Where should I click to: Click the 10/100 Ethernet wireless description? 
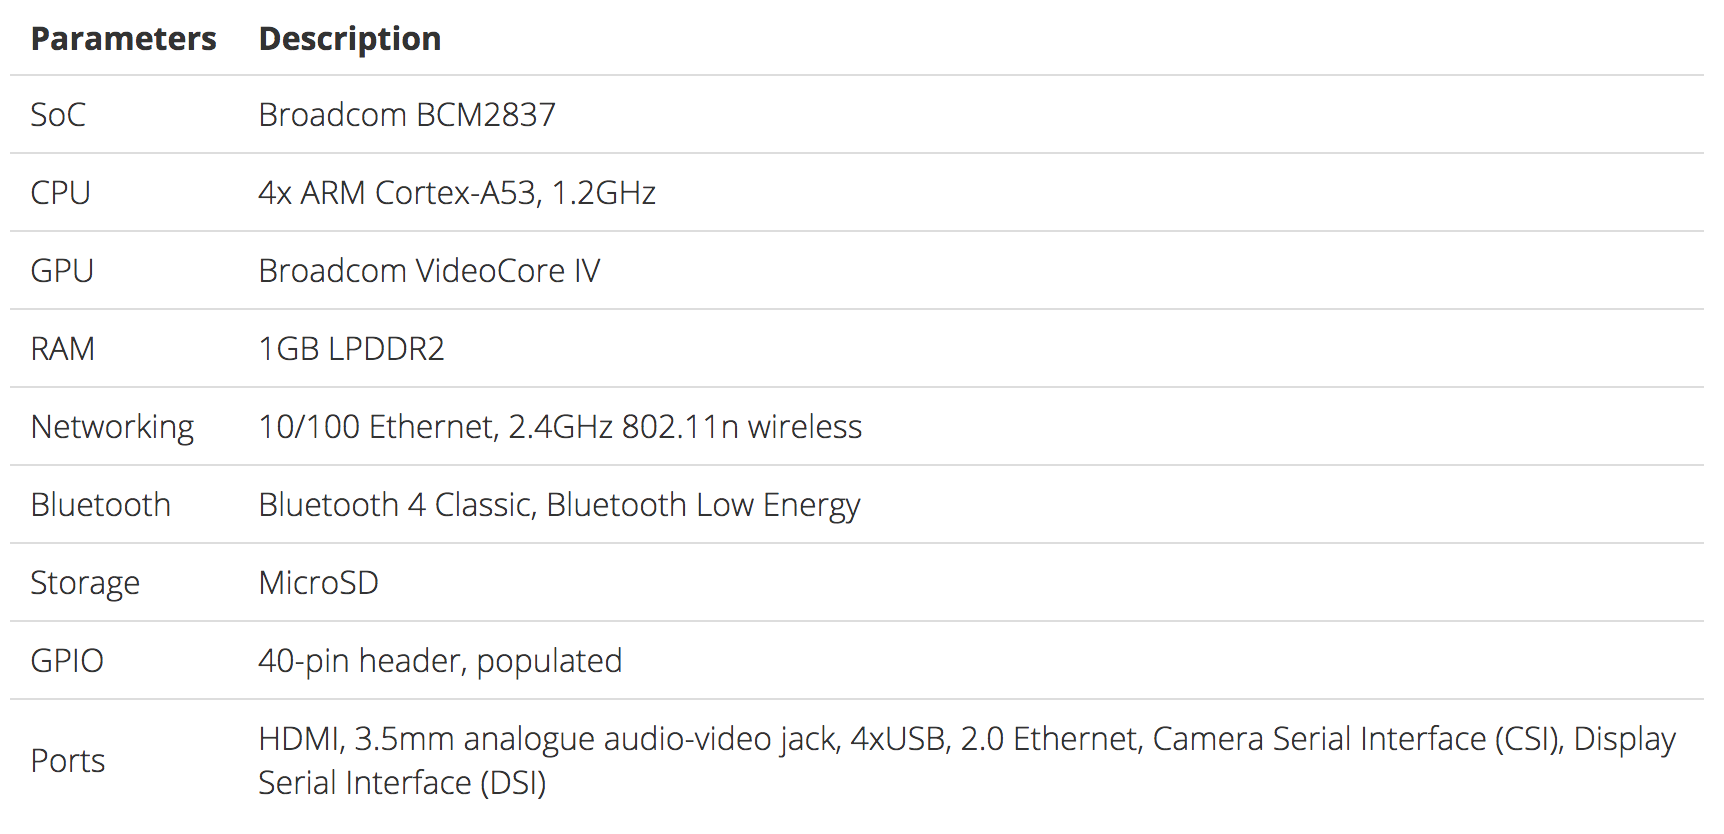560,427
